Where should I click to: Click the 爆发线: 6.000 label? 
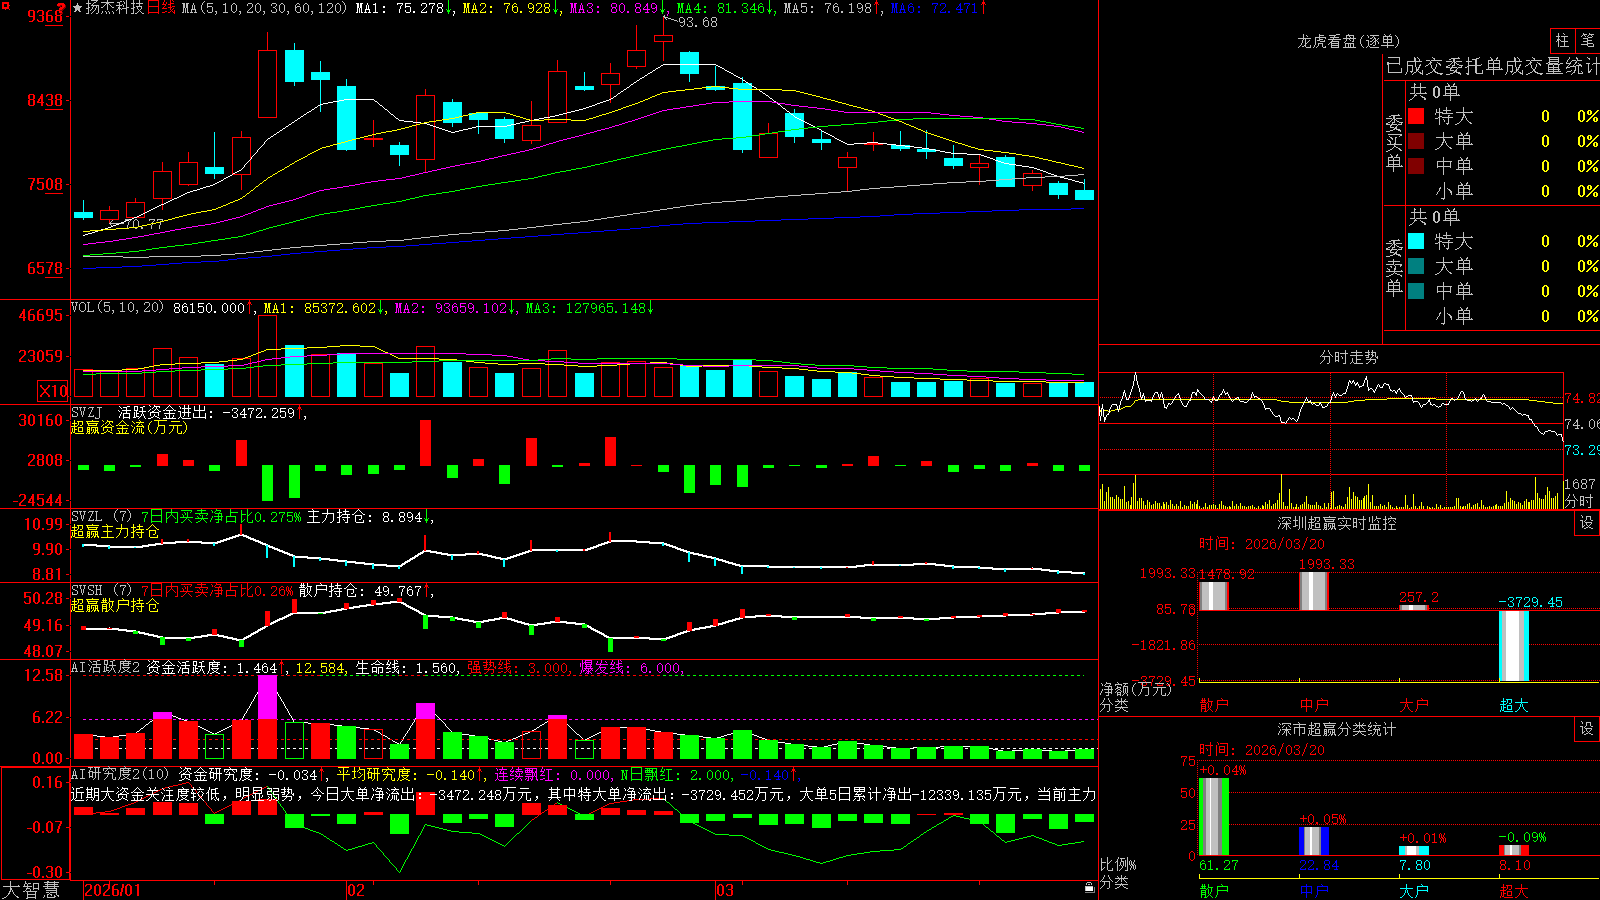point(630,667)
